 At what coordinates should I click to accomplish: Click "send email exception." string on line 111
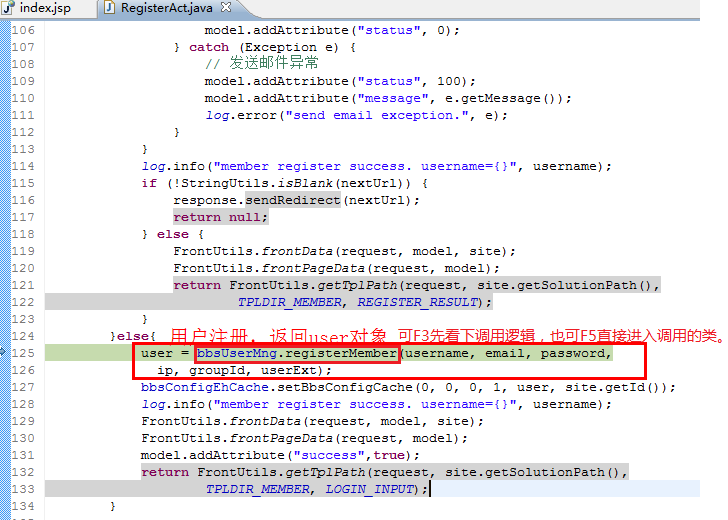pos(377,115)
